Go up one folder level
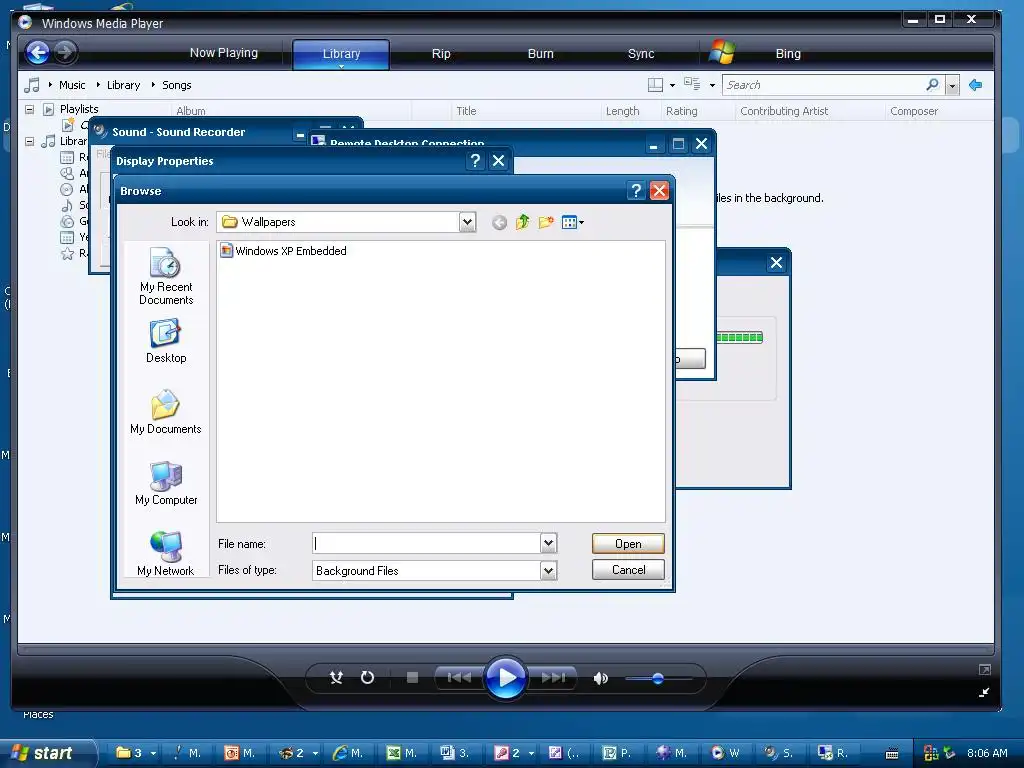 522,222
